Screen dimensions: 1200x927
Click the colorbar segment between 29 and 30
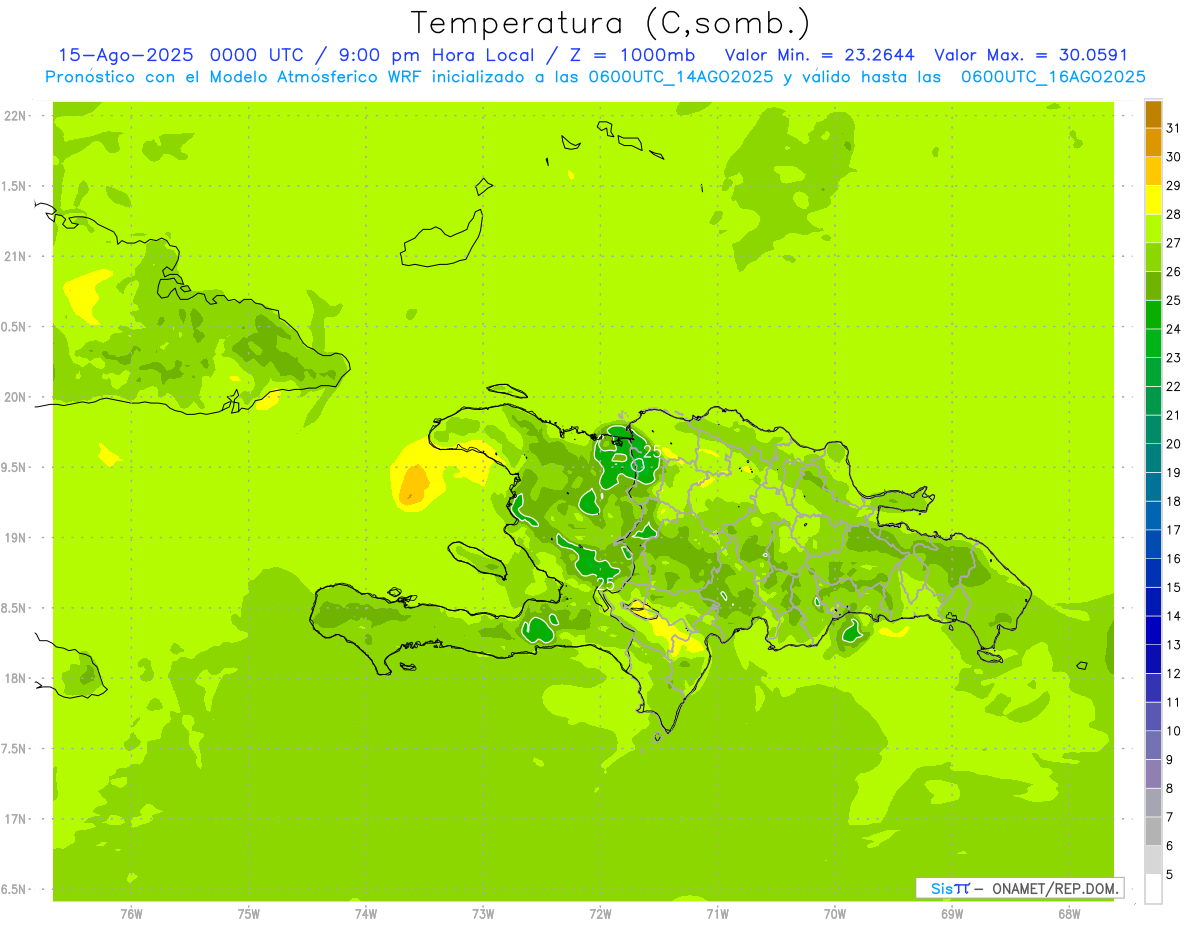(x=1153, y=172)
